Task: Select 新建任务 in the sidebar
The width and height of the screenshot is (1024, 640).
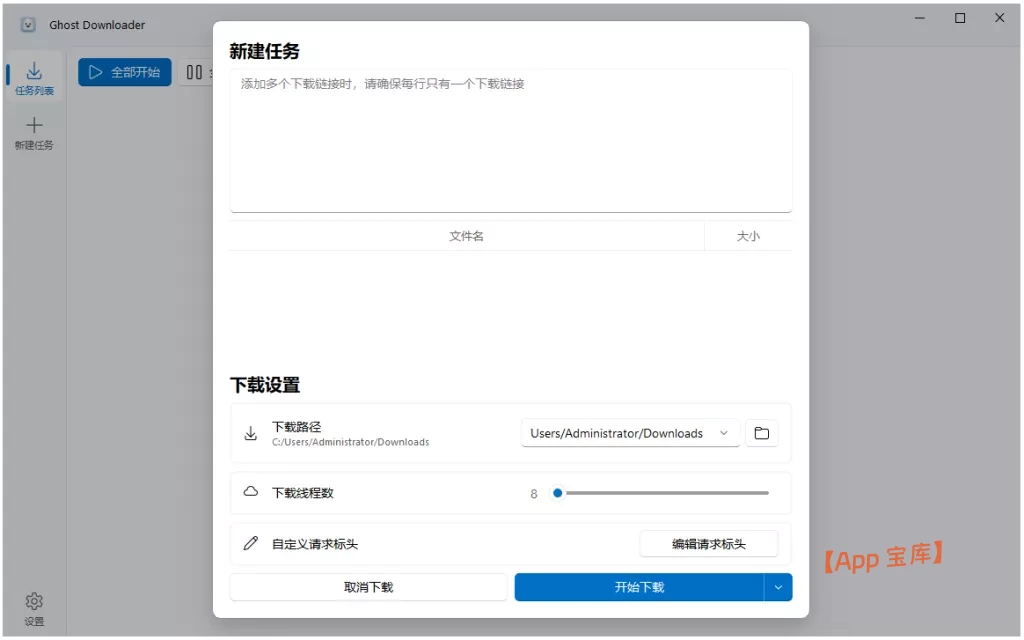Action: click(x=34, y=131)
